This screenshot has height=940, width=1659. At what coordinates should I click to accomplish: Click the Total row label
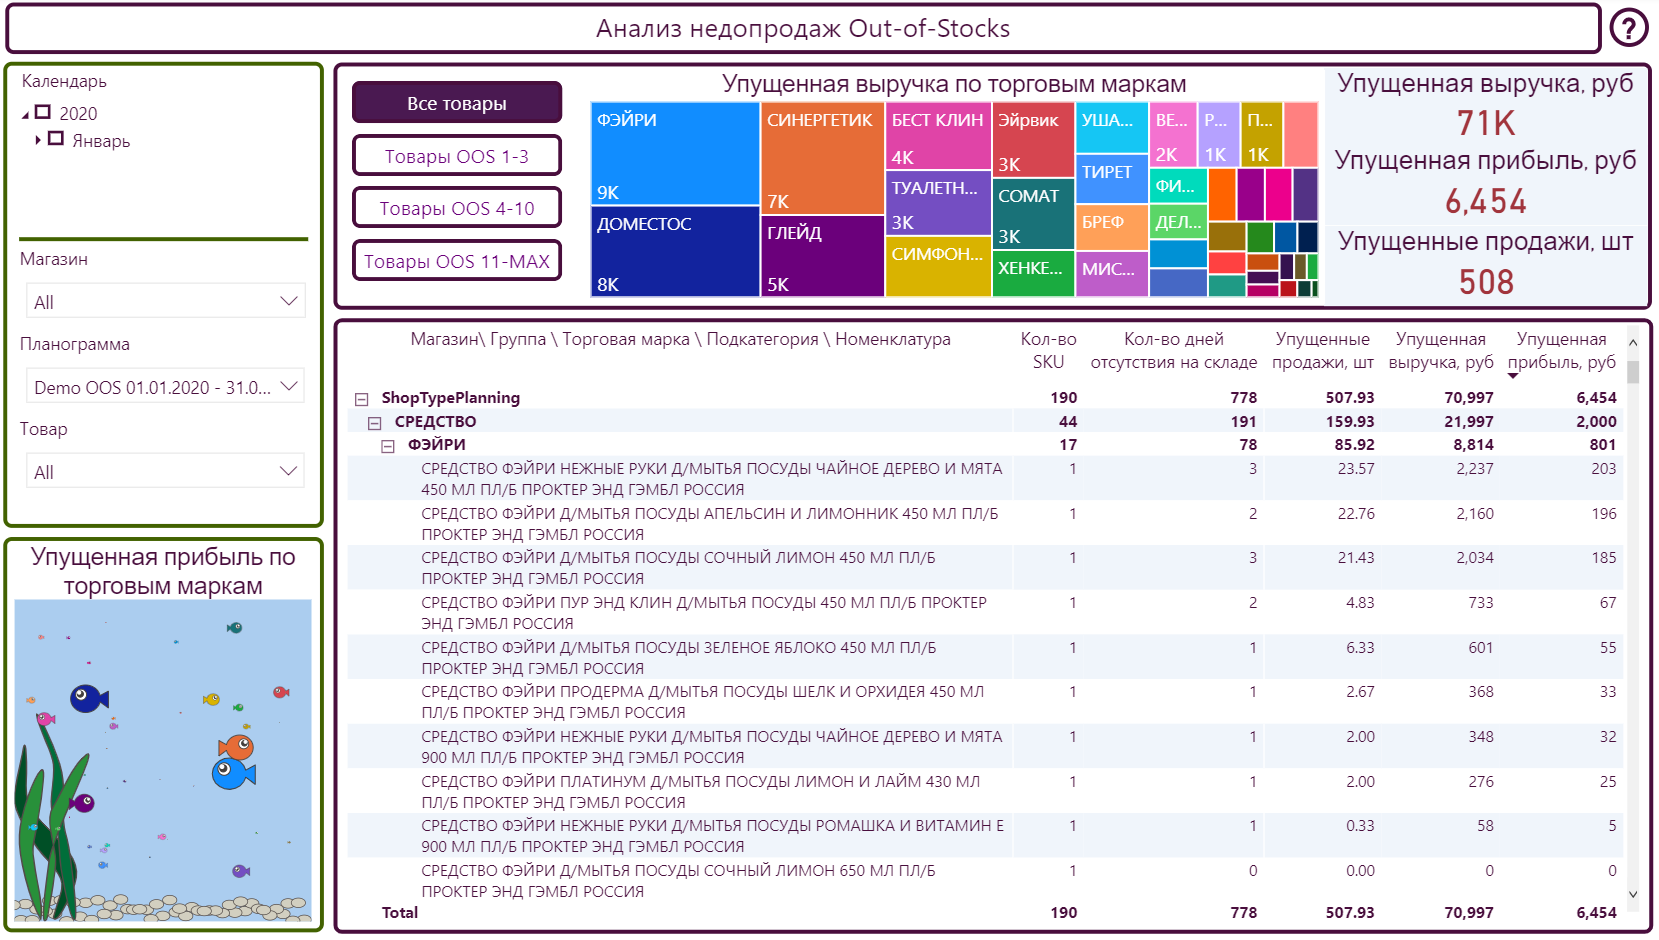tap(400, 912)
